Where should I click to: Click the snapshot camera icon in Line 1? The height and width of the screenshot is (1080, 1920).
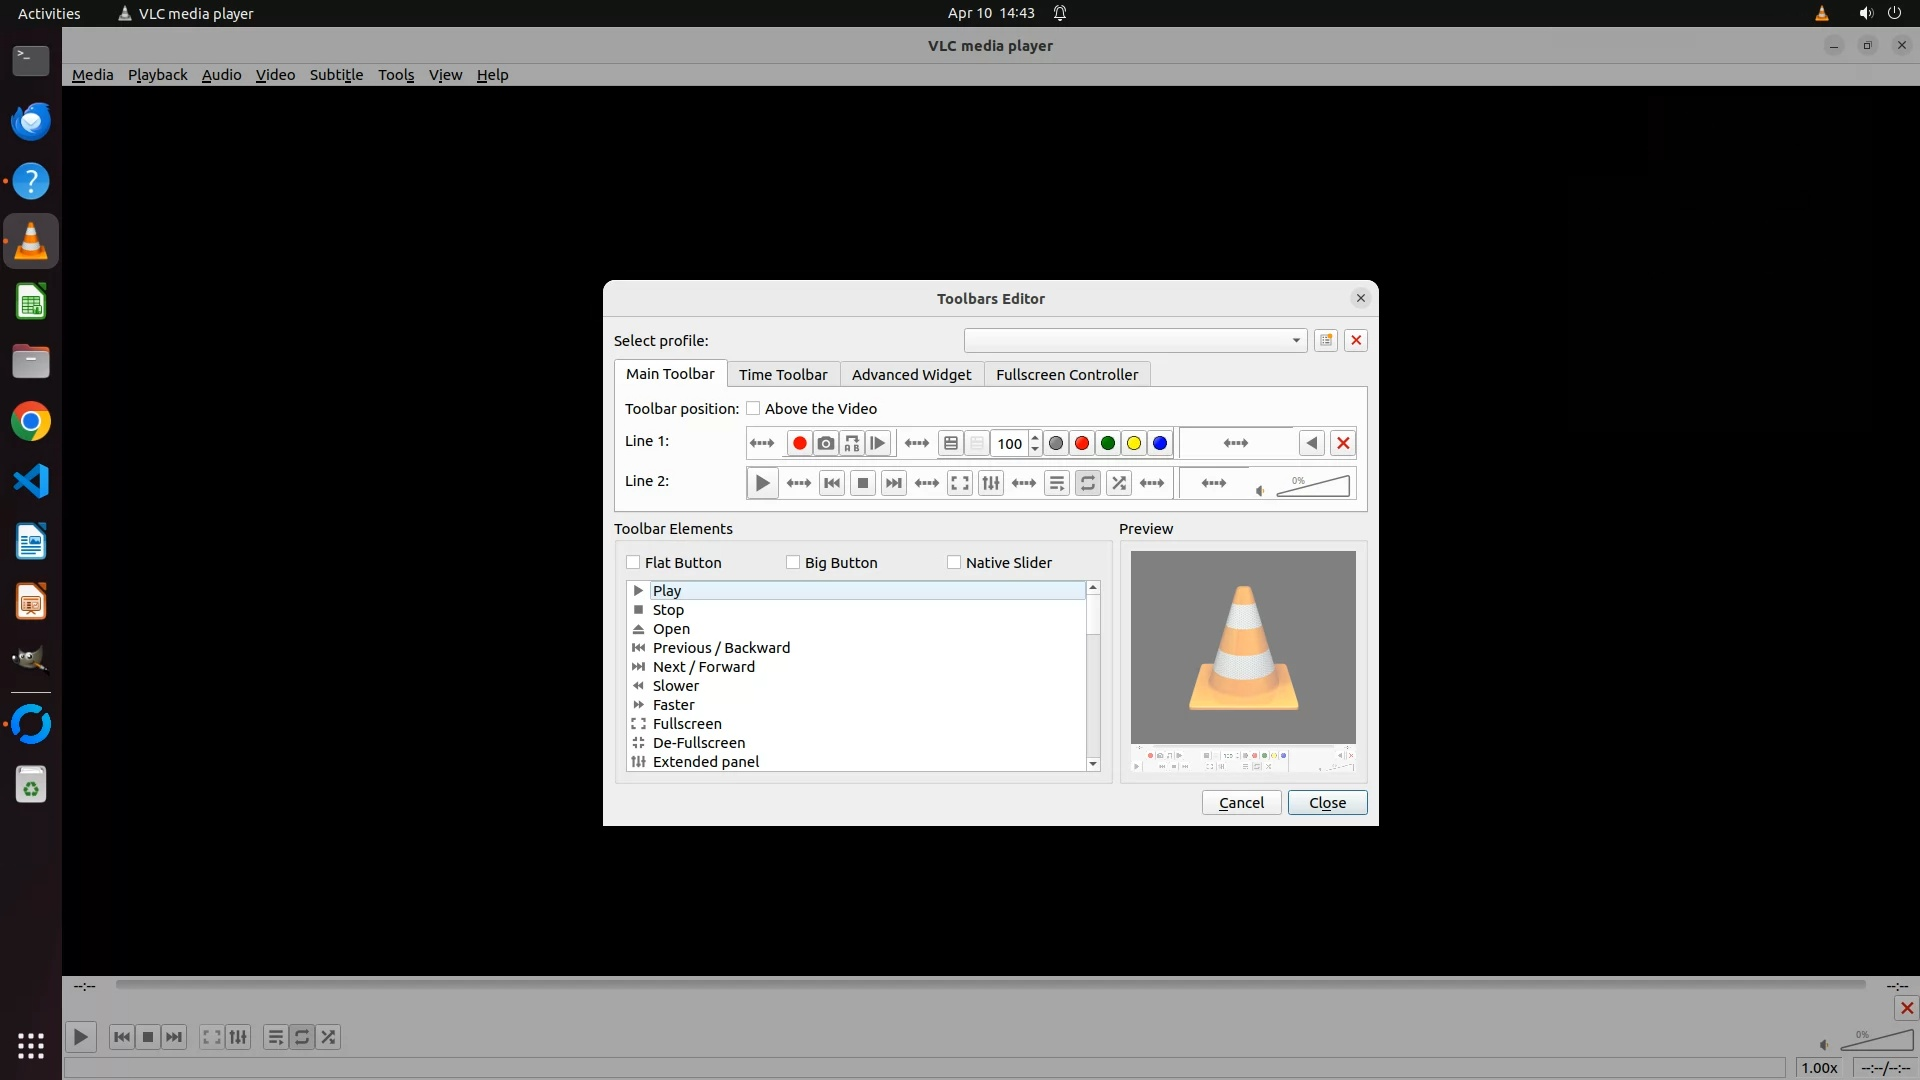point(825,443)
